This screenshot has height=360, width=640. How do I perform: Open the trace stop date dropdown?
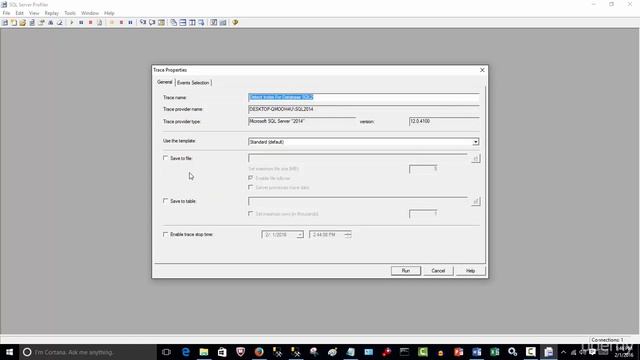[300, 235]
